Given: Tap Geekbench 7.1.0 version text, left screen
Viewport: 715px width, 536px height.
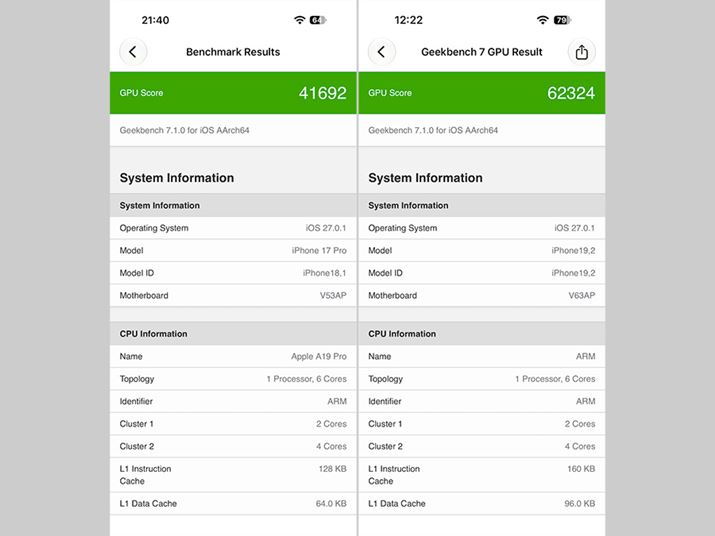Looking at the screenshot, I should click(185, 130).
